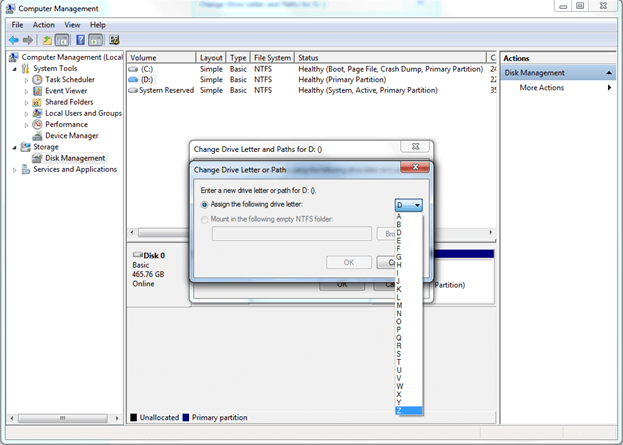The image size is (623, 445).
Task: Click the tree pane horizontal scrollbar thumb
Action: pos(62,418)
